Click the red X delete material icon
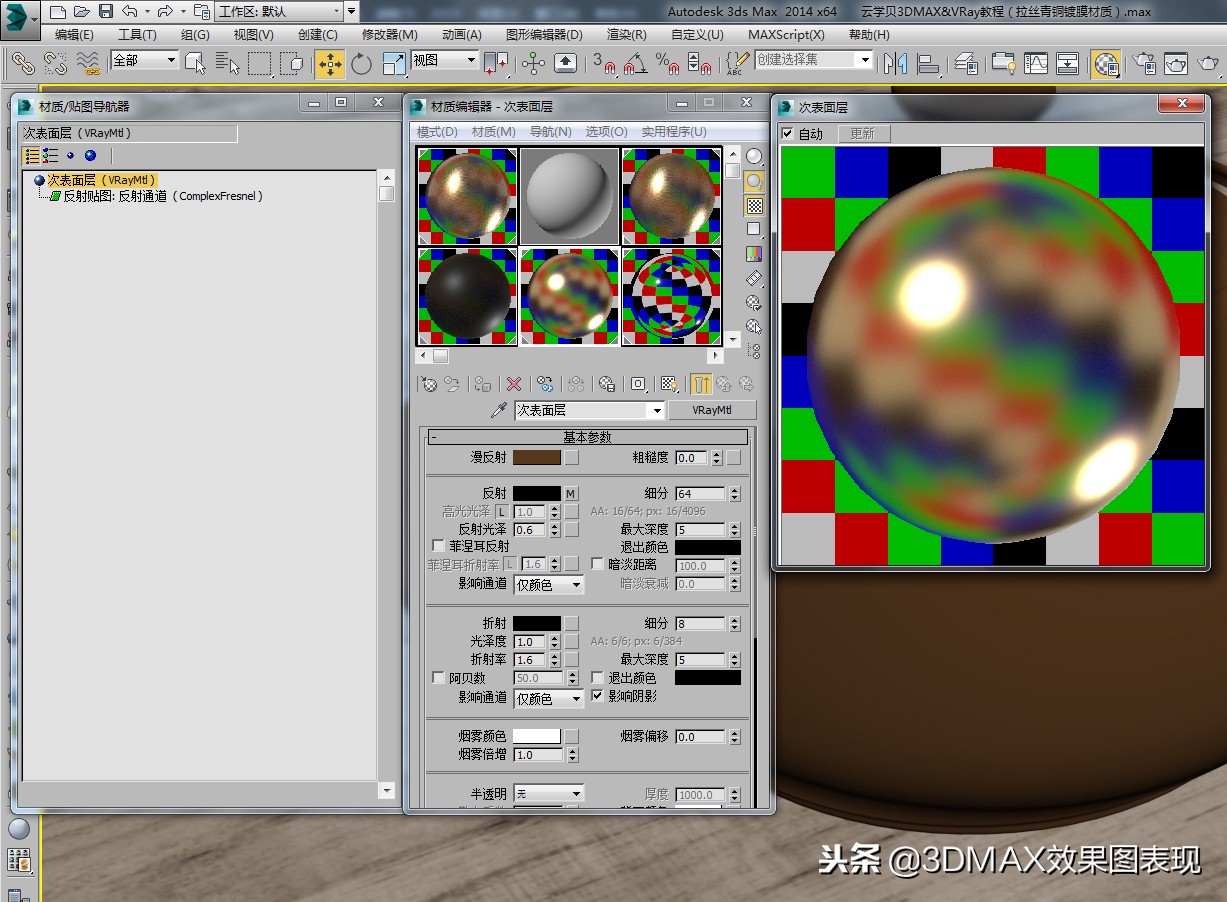This screenshot has width=1227, height=902. [x=513, y=383]
